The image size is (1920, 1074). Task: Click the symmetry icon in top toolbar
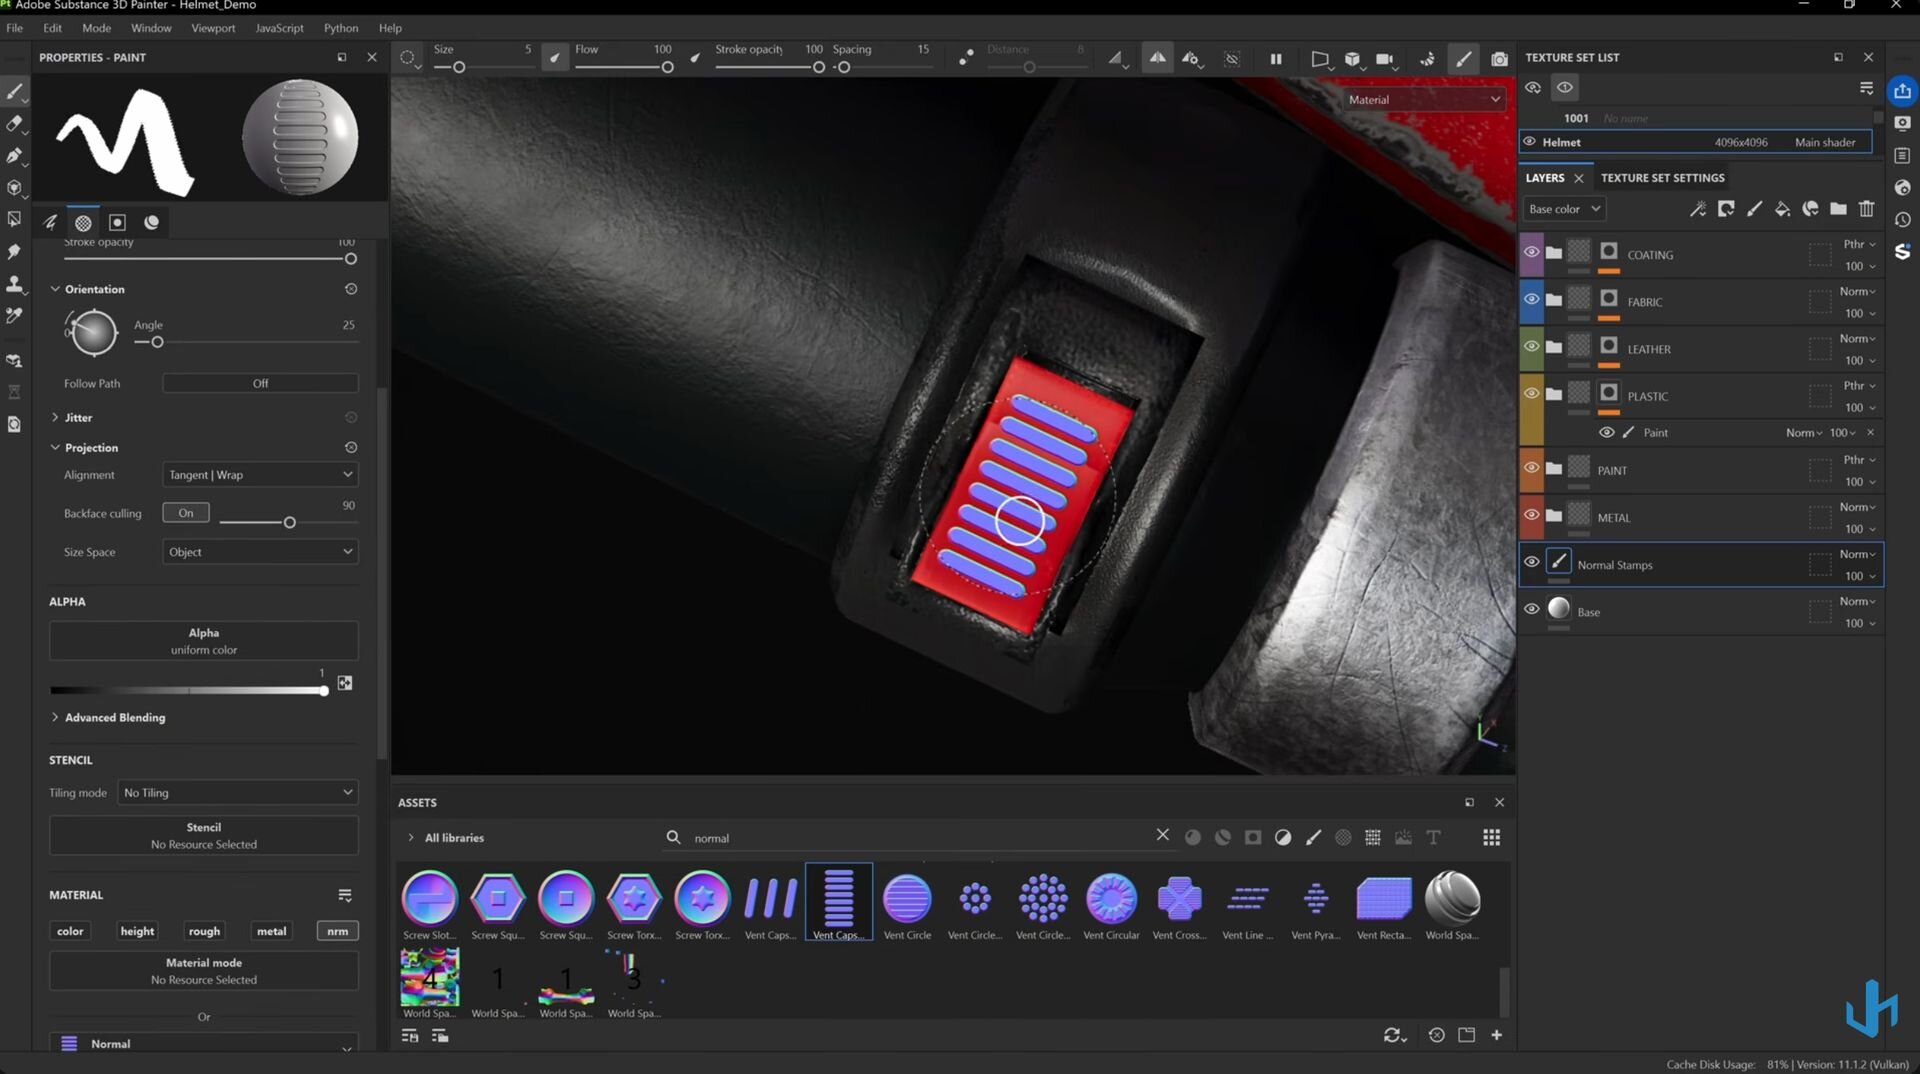coord(1157,59)
